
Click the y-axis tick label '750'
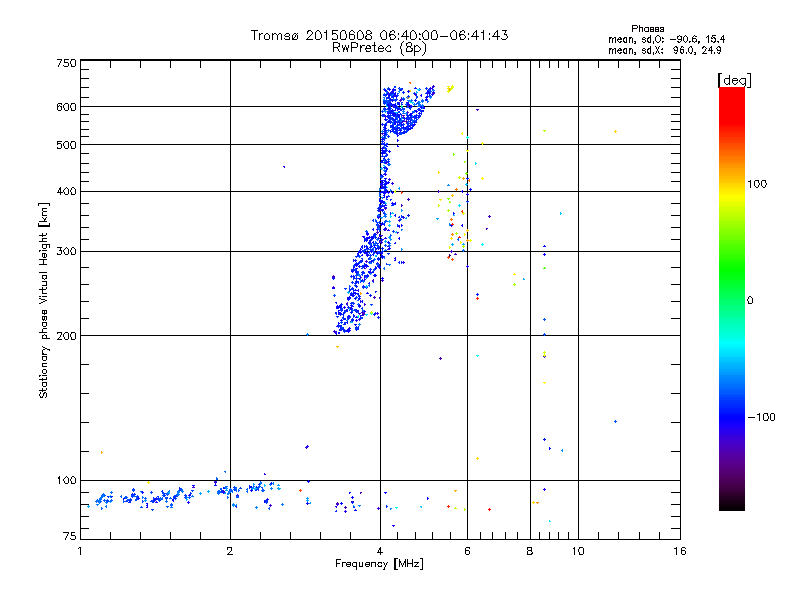(66, 63)
